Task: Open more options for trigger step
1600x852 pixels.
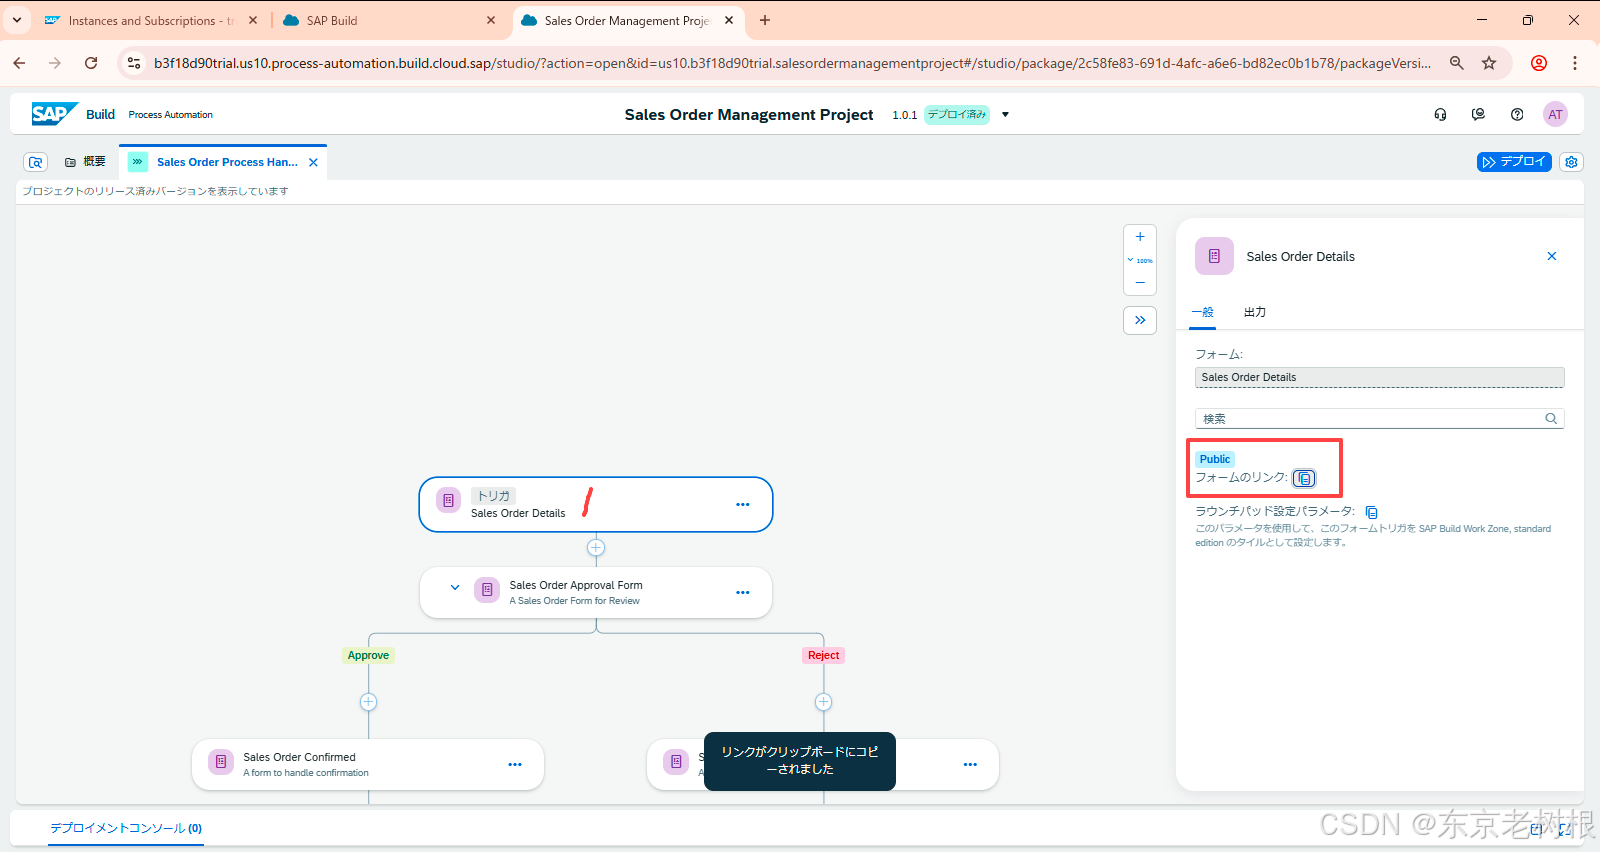Action: point(743,505)
